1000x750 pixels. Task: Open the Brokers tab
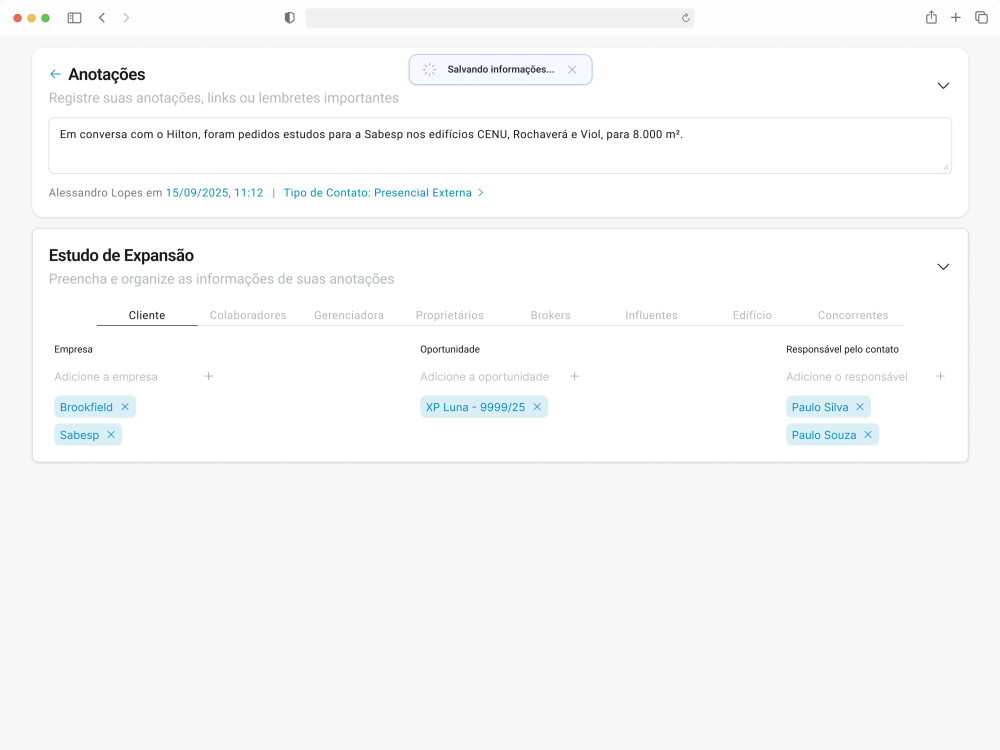click(x=550, y=315)
